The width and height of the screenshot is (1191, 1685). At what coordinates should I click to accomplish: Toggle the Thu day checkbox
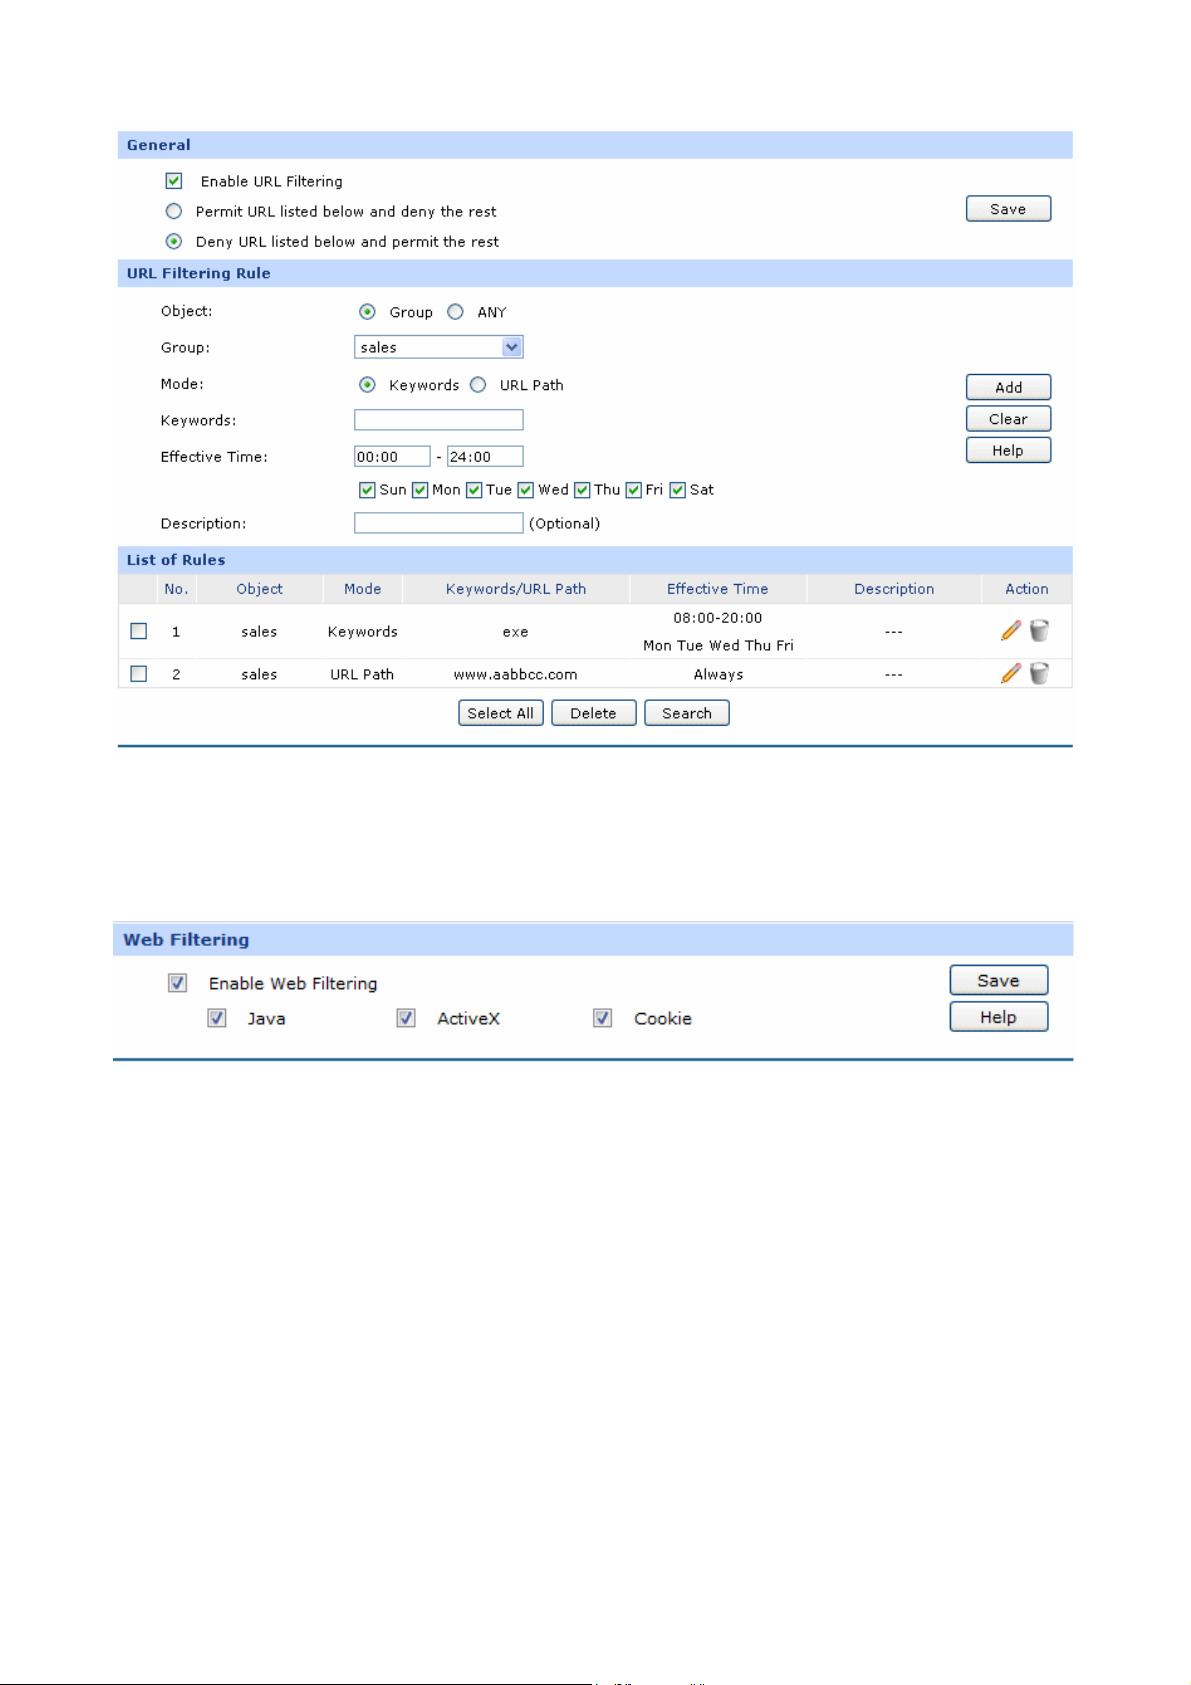point(582,490)
